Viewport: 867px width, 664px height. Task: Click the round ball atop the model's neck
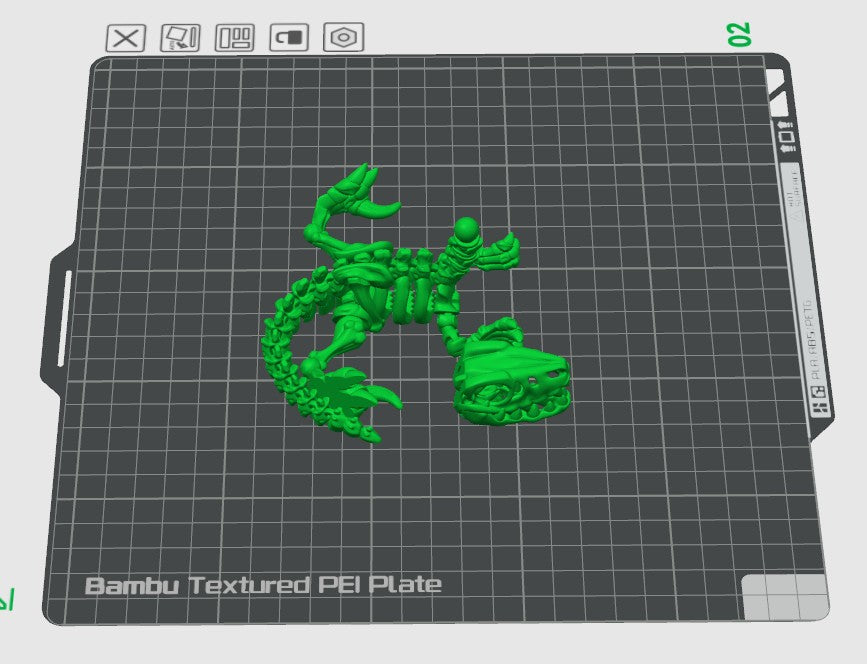coord(466,230)
